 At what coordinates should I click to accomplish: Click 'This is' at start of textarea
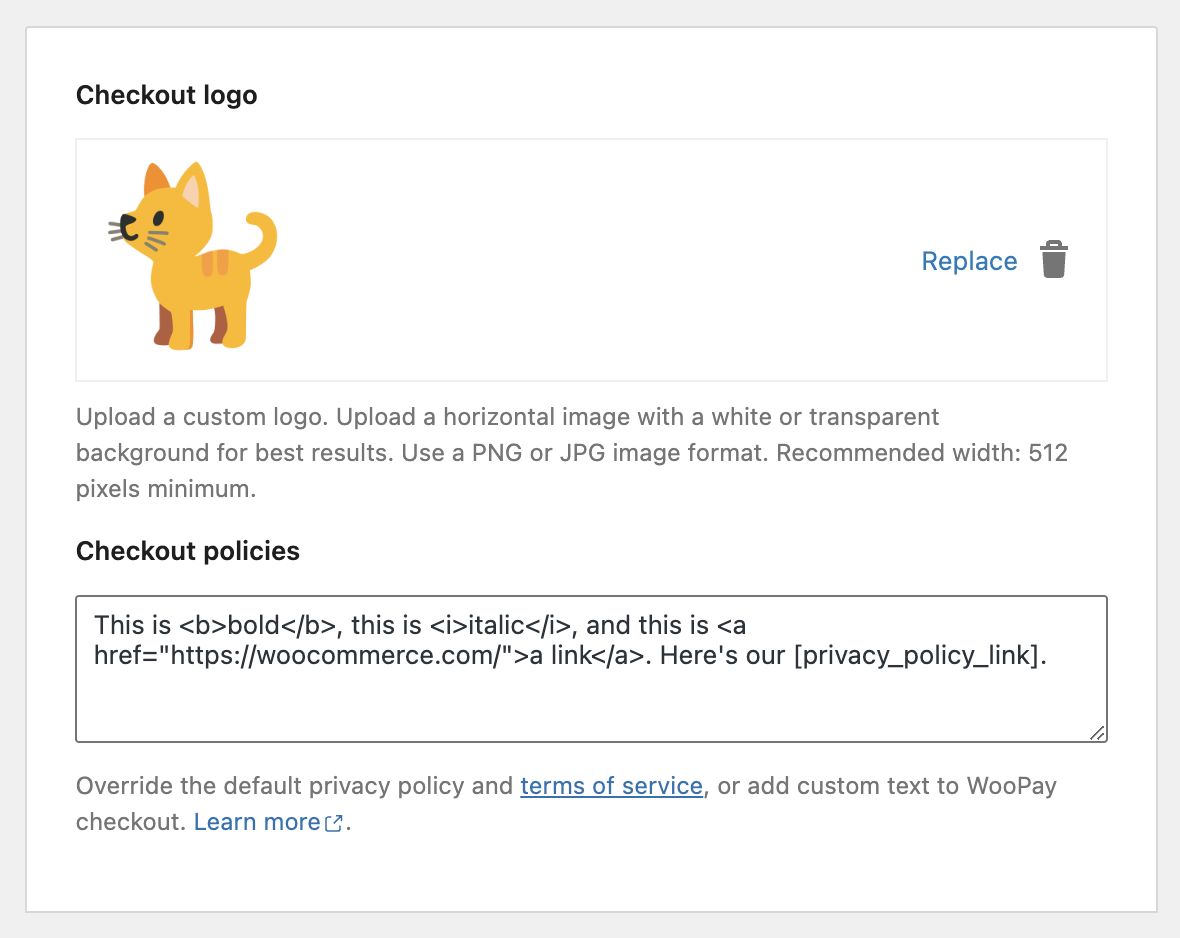point(132,626)
